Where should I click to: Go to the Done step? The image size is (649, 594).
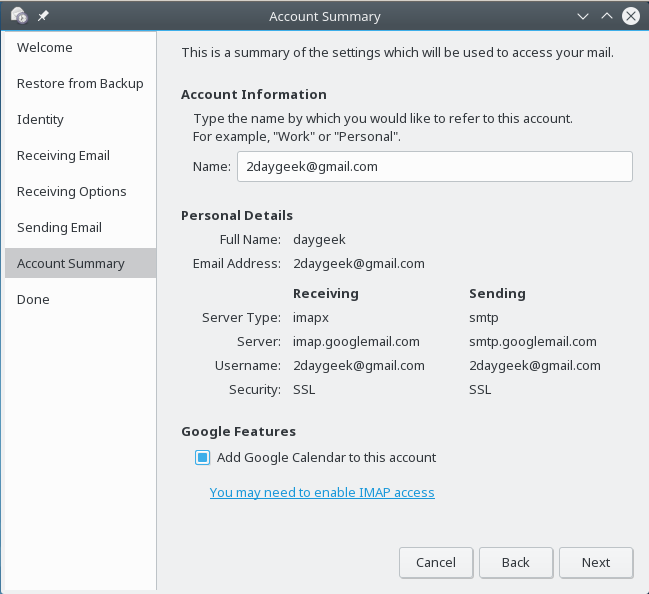[33, 300]
